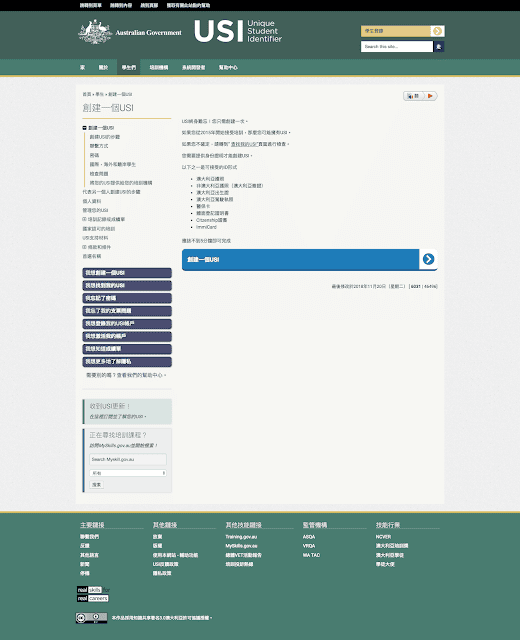Click the USI Unique Student Identifier logo
Viewport: 520px width, 640px height.
[x=238, y=31]
